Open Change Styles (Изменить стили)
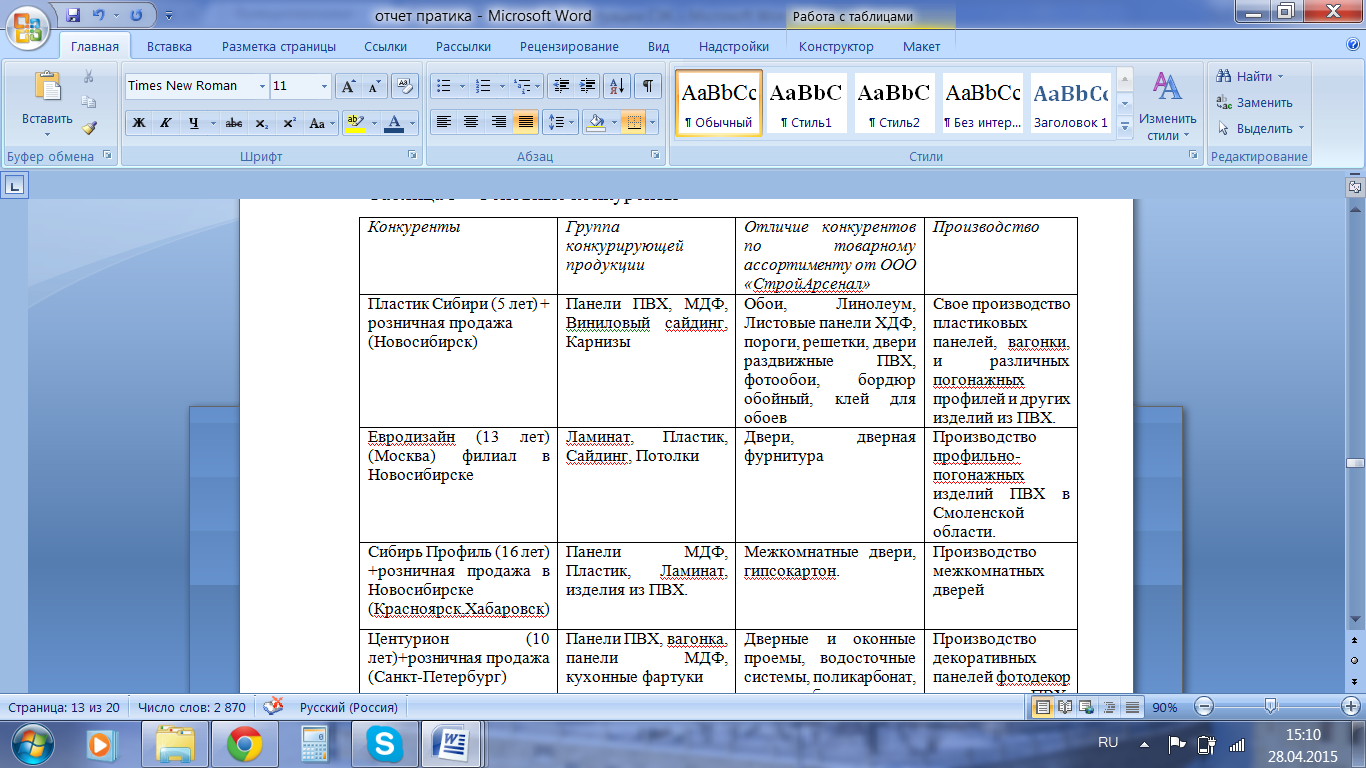 coord(1167,106)
